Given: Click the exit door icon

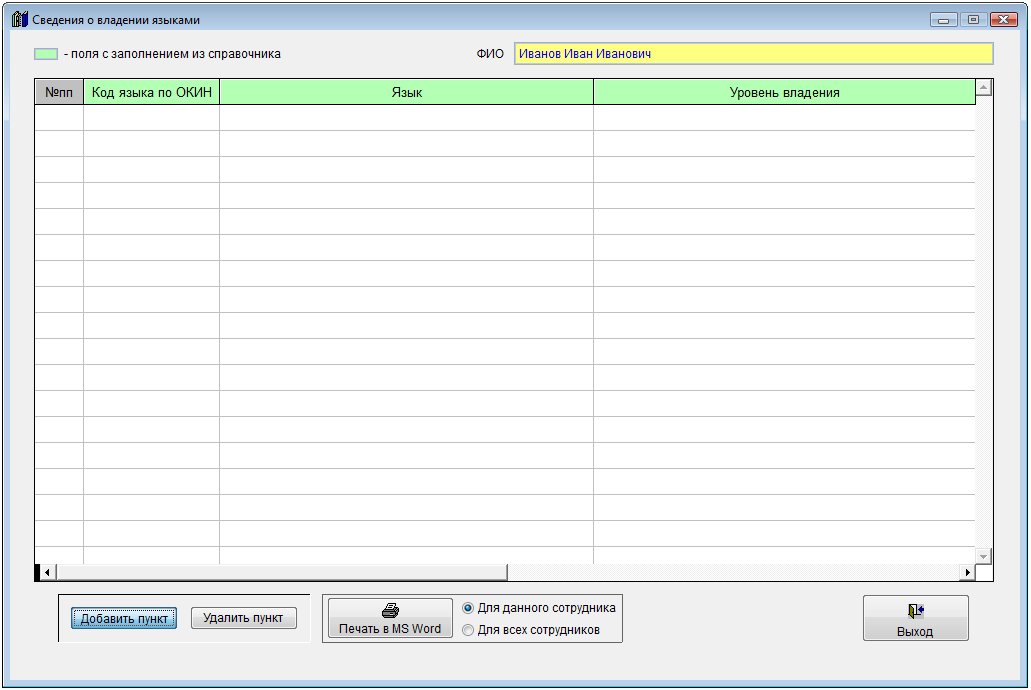Looking at the screenshot, I should pyautogui.click(x=915, y=611).
